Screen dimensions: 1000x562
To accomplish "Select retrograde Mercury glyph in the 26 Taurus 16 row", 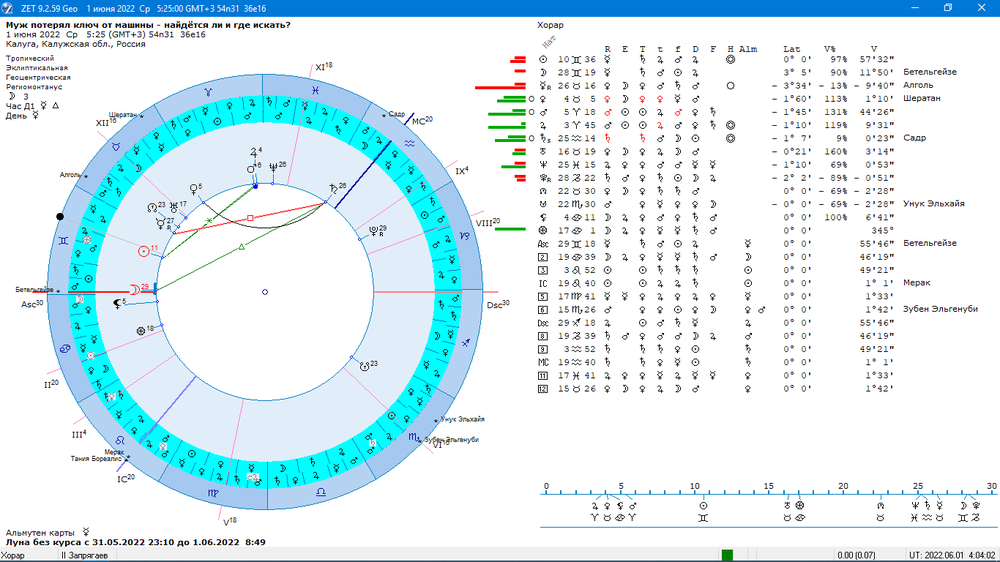I will coord(545,86).
